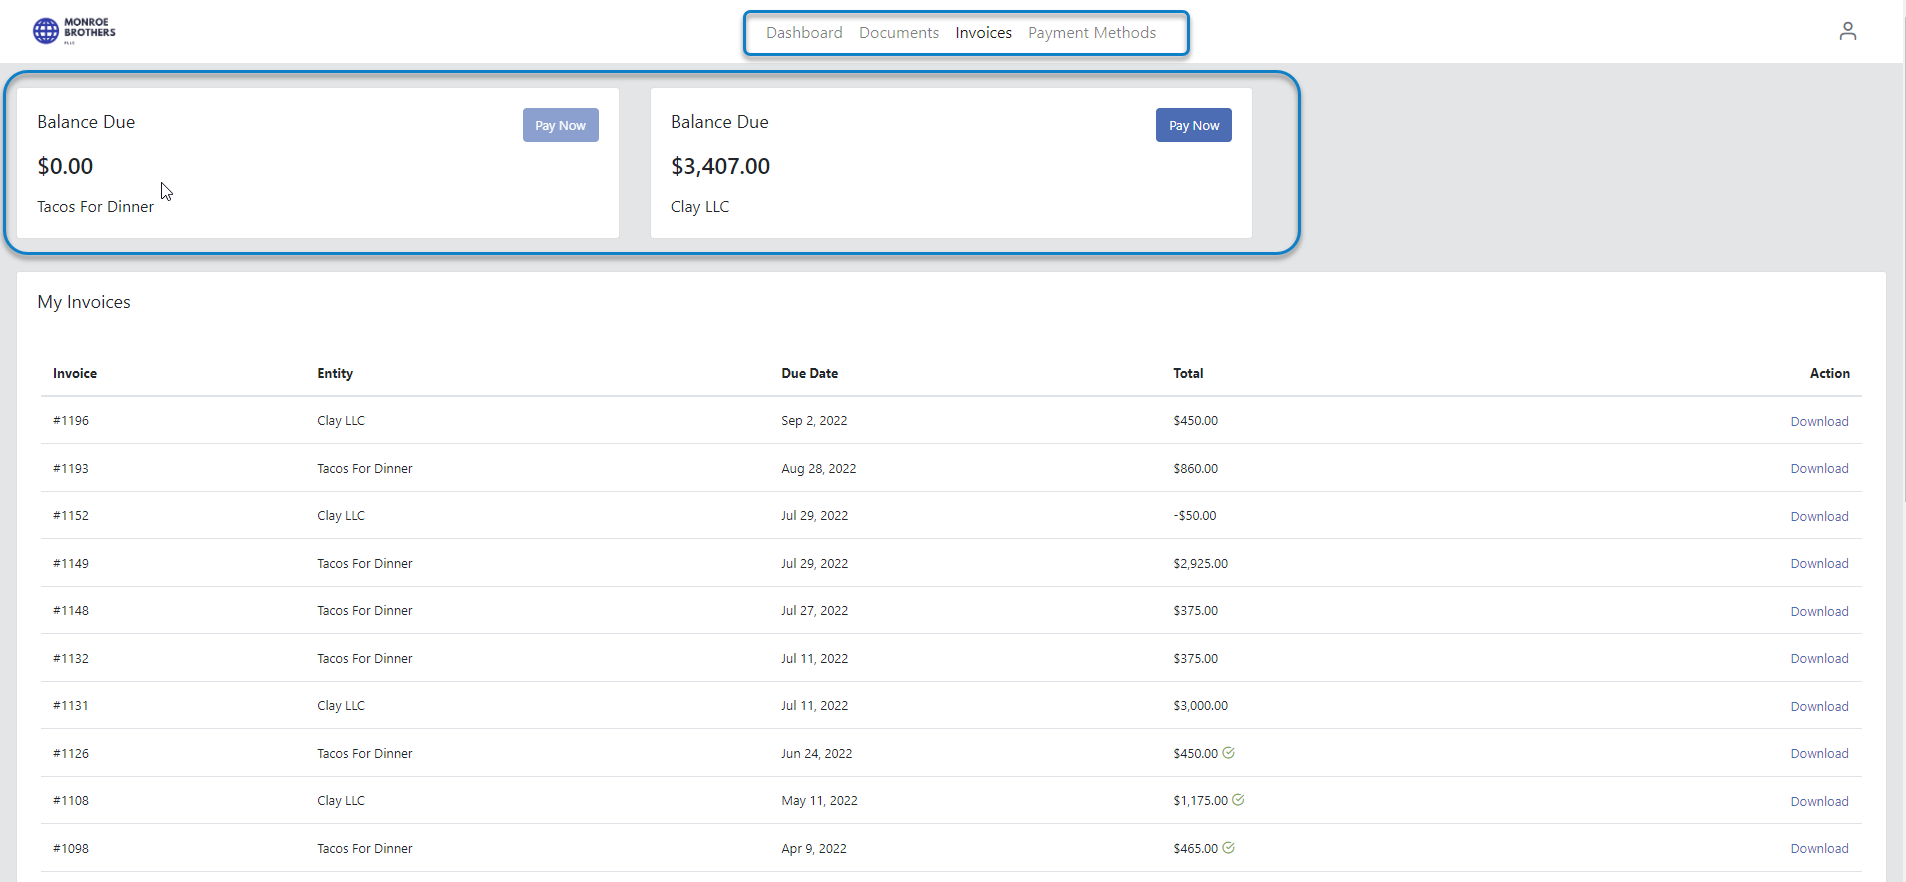Open the user profile icon

[1847, 32]
